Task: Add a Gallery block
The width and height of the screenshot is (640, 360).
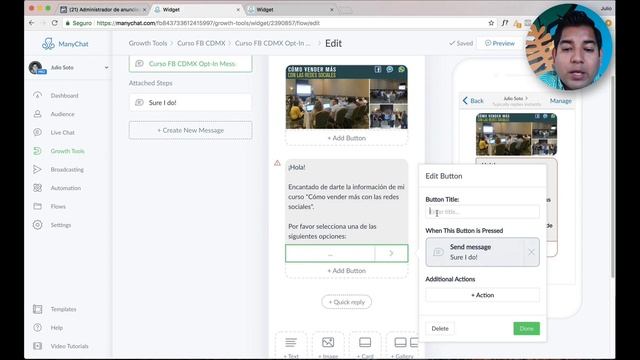Action: (403, 346)
